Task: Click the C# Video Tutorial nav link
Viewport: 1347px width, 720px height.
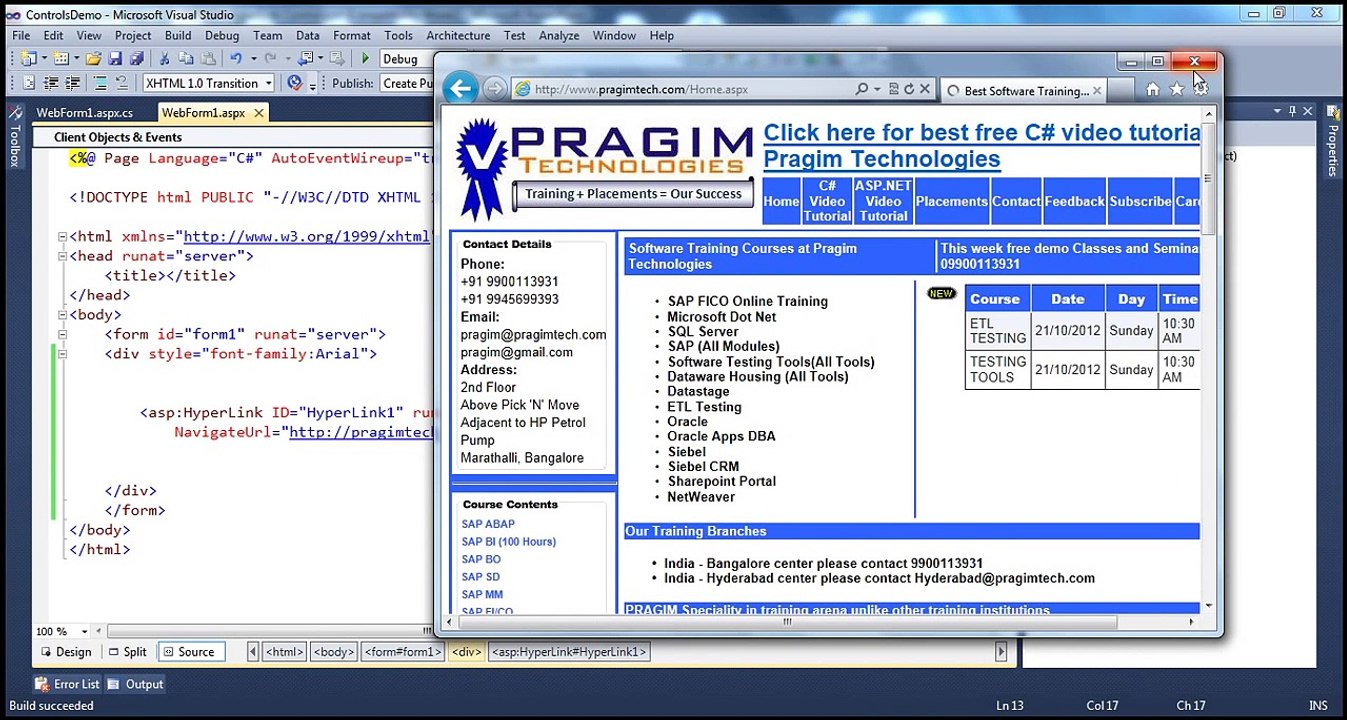Action: 827,201
